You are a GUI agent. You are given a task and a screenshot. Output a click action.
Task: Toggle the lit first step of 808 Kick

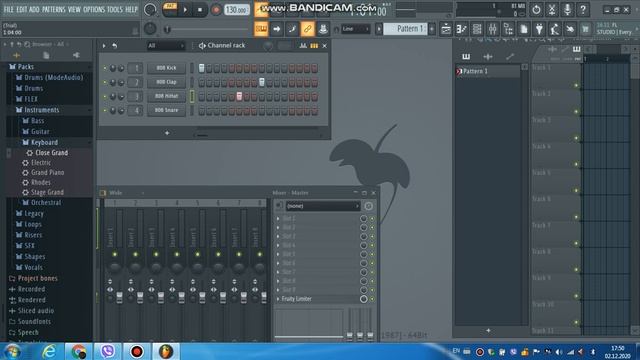tap(201, 68)
